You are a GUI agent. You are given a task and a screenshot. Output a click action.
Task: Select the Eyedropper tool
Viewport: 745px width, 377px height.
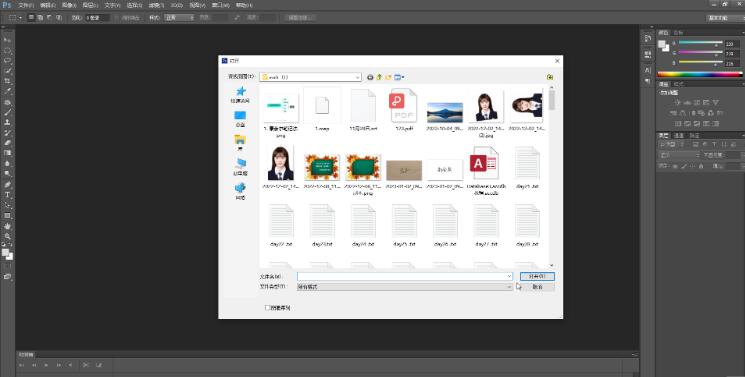pyautogui.click(x=8, y=91)
